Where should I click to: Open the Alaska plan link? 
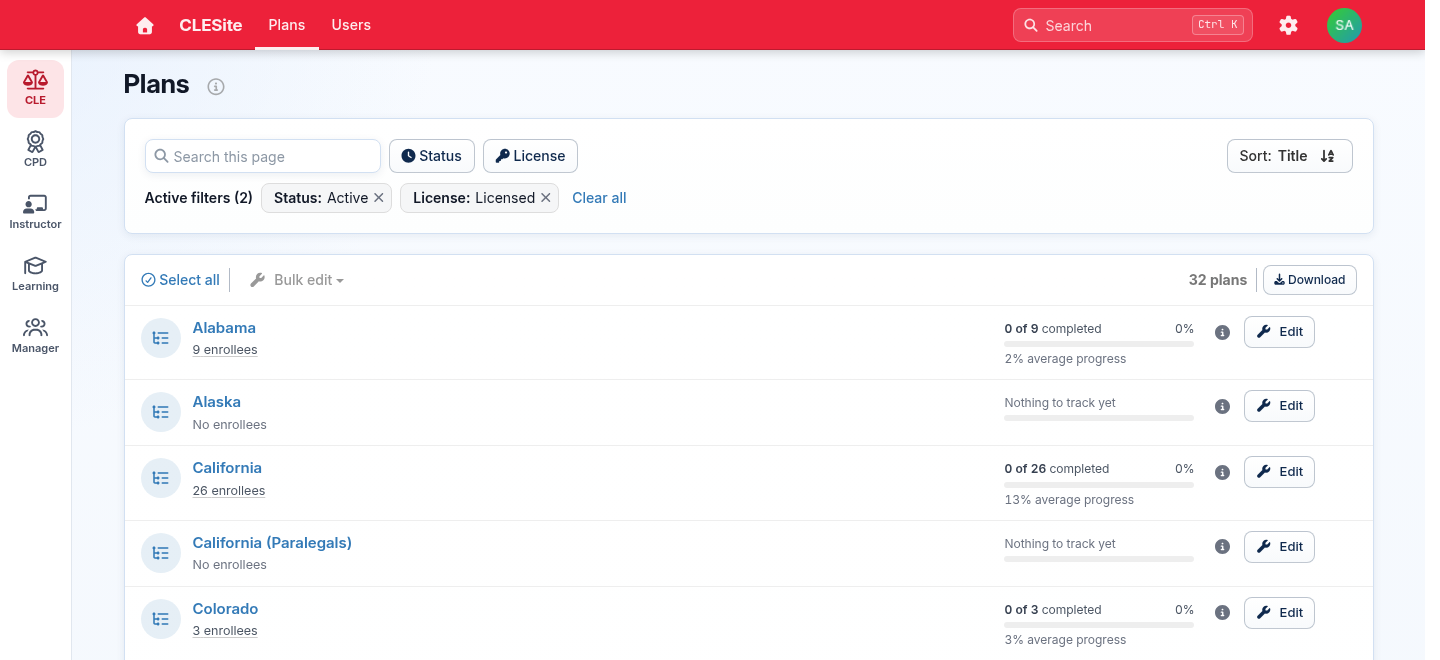click(217, 402)
